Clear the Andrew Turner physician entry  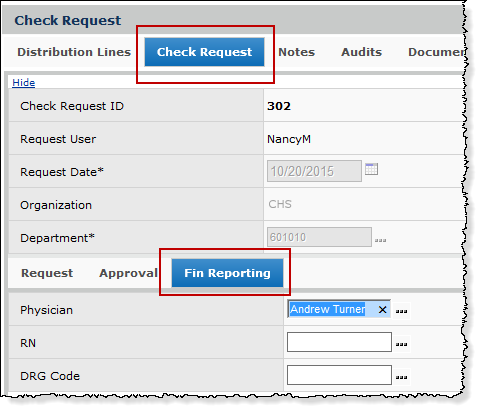tap(382, 310)
